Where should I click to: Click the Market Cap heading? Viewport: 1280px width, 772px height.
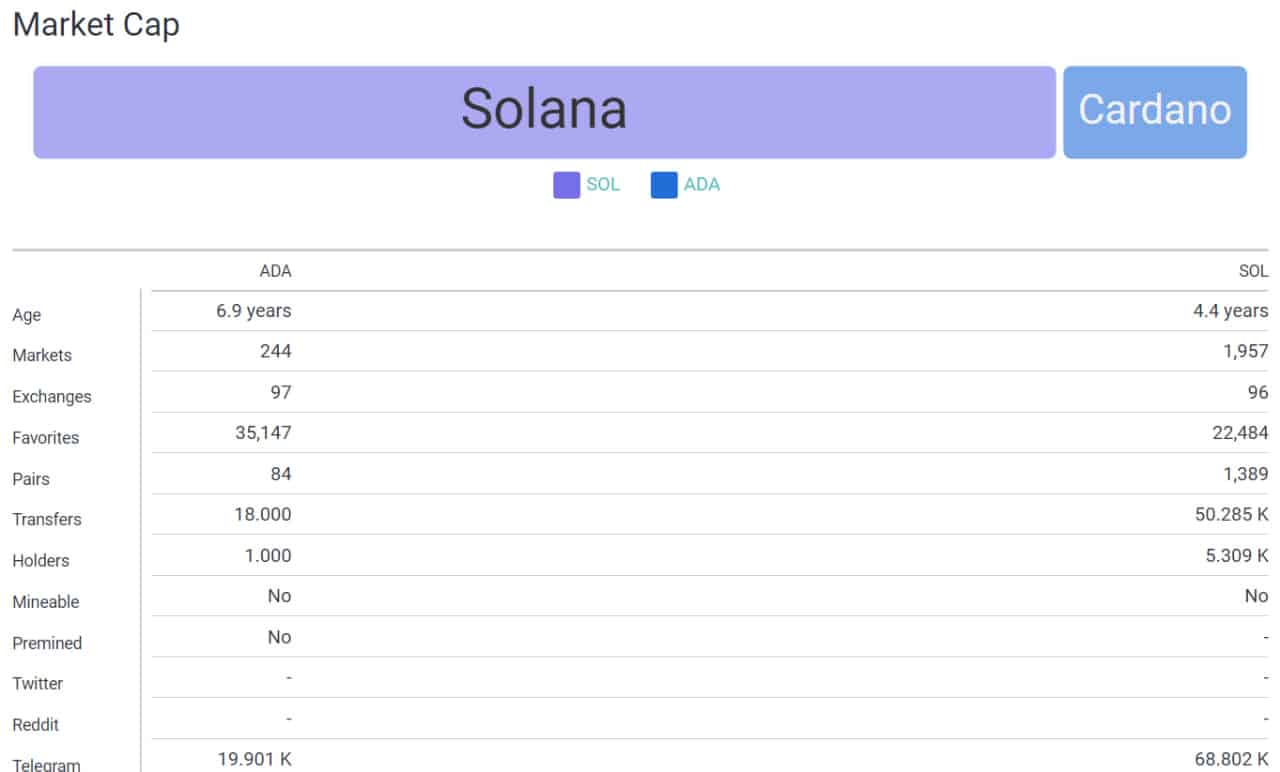(96, 24)
